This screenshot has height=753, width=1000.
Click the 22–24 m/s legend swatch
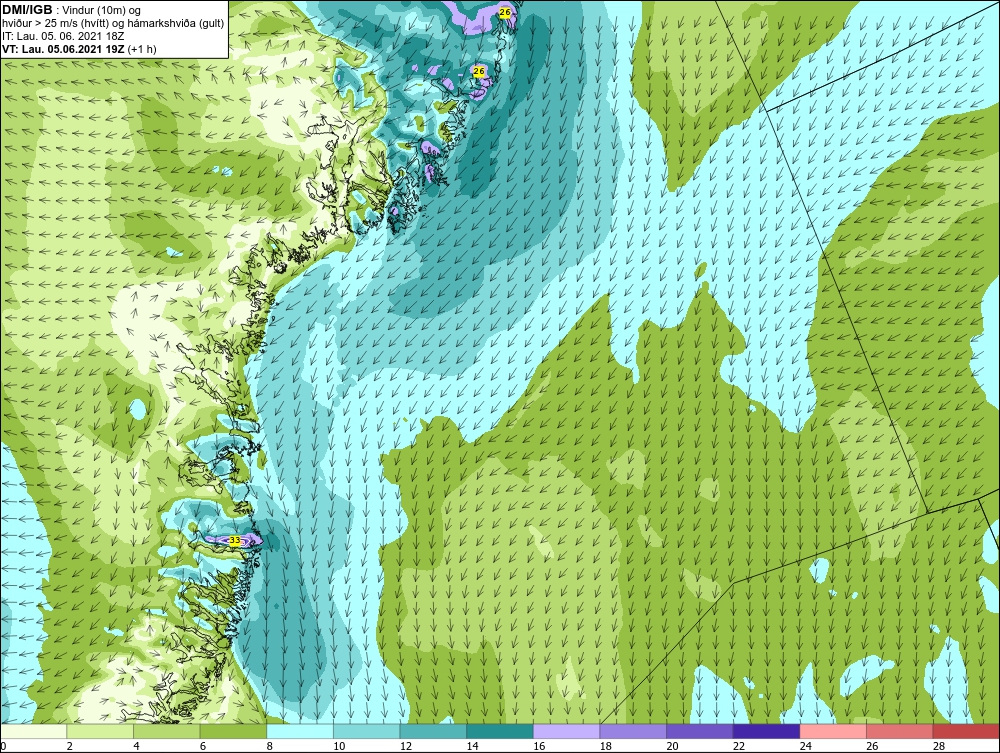point(766,731)
